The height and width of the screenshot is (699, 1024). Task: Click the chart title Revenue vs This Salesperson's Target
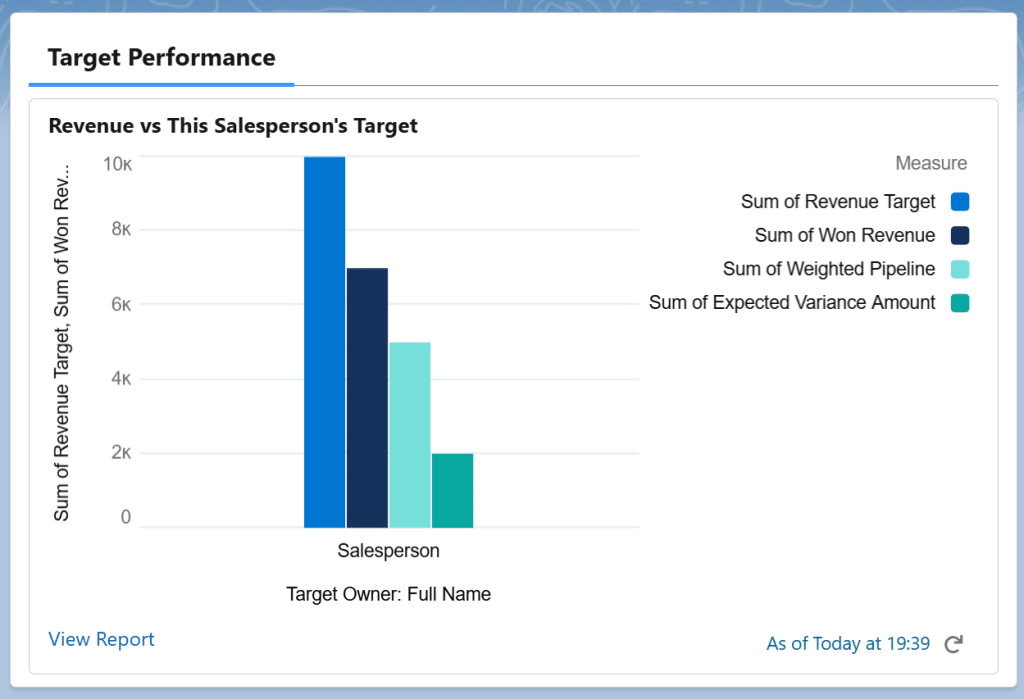click(233, 126)
